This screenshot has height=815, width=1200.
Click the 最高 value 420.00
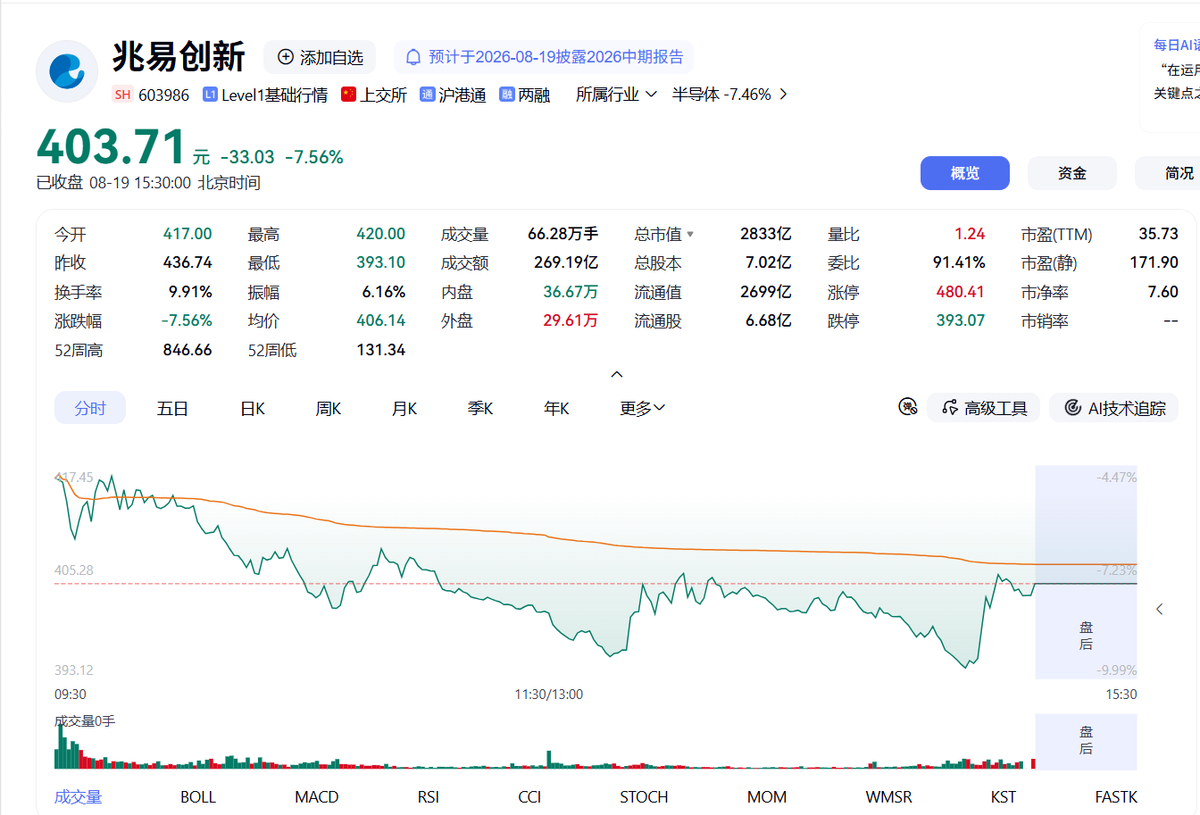click(x=381, y=234)
